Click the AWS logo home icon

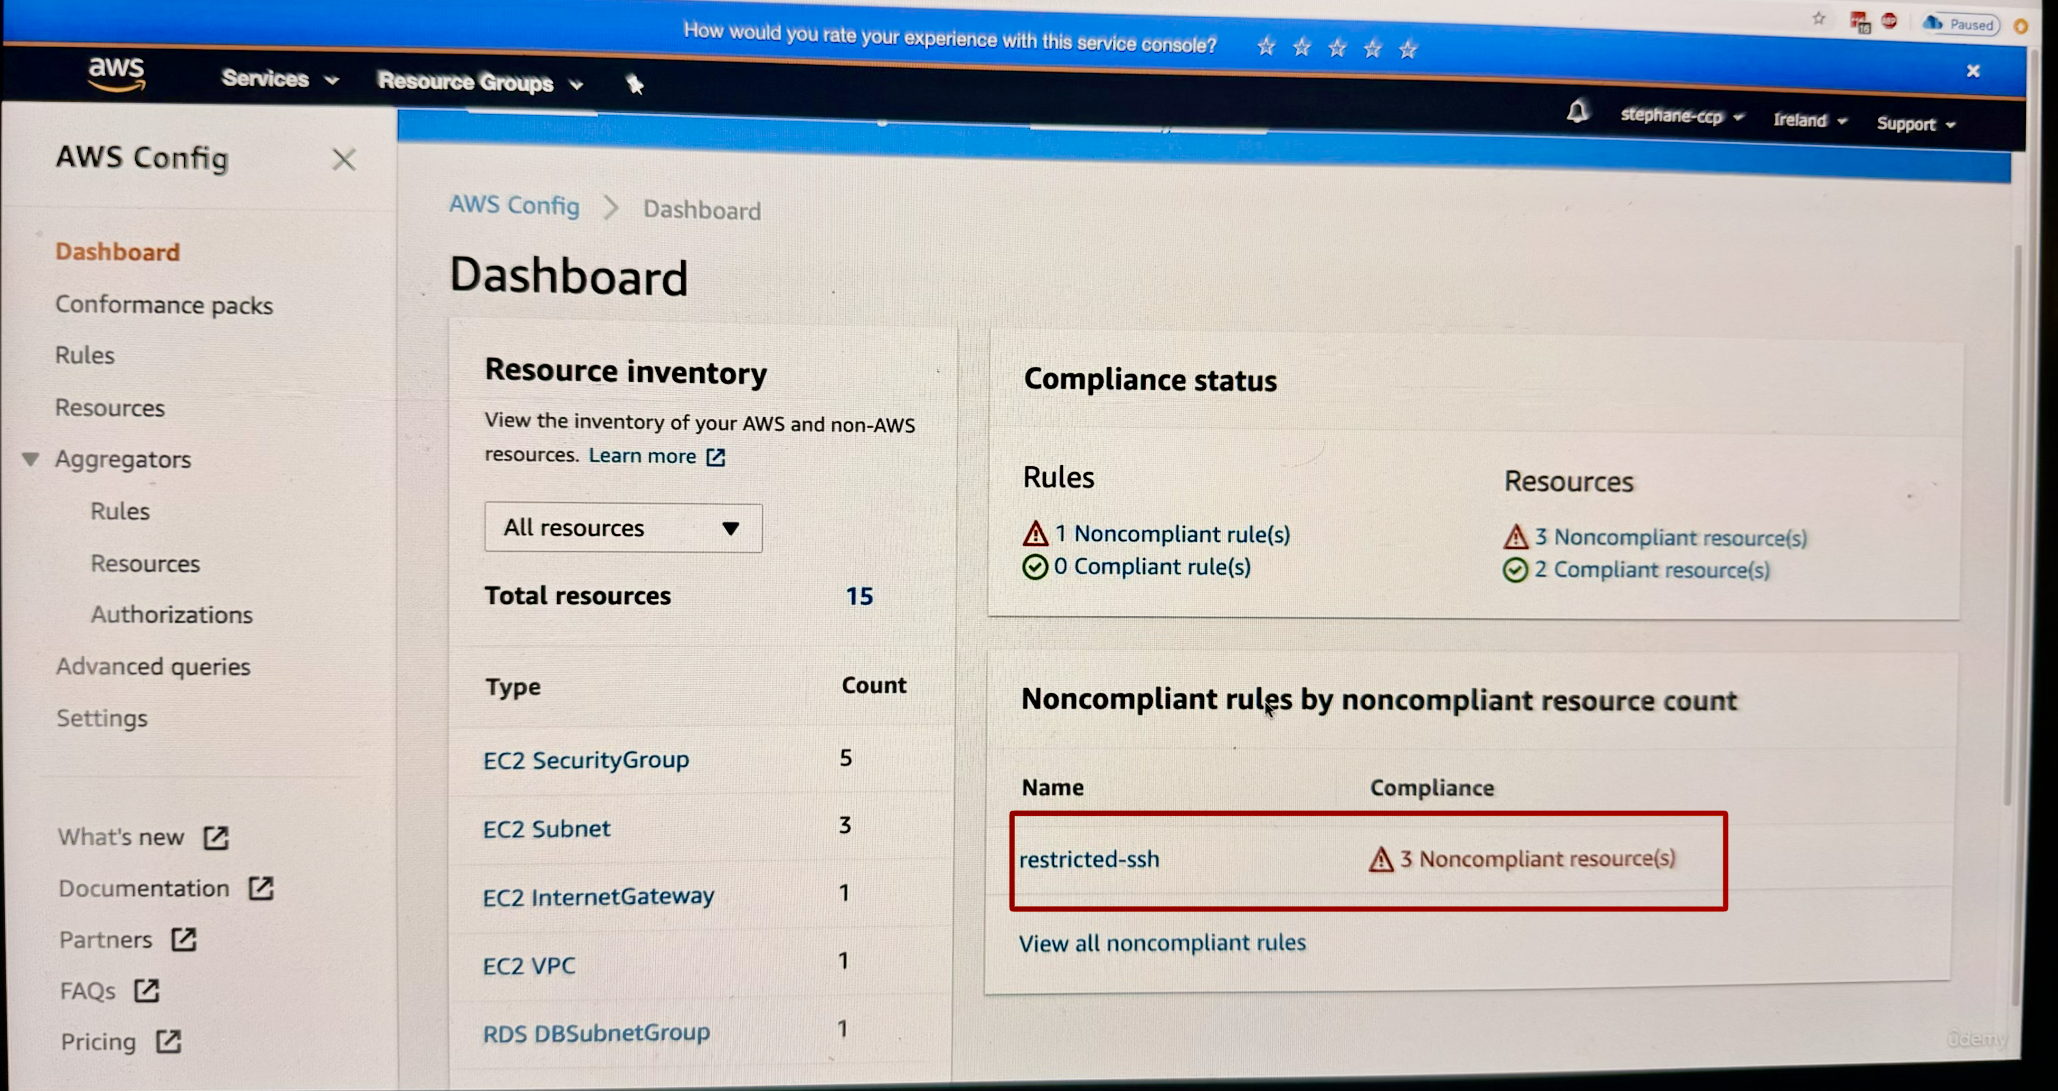point(117,74)
